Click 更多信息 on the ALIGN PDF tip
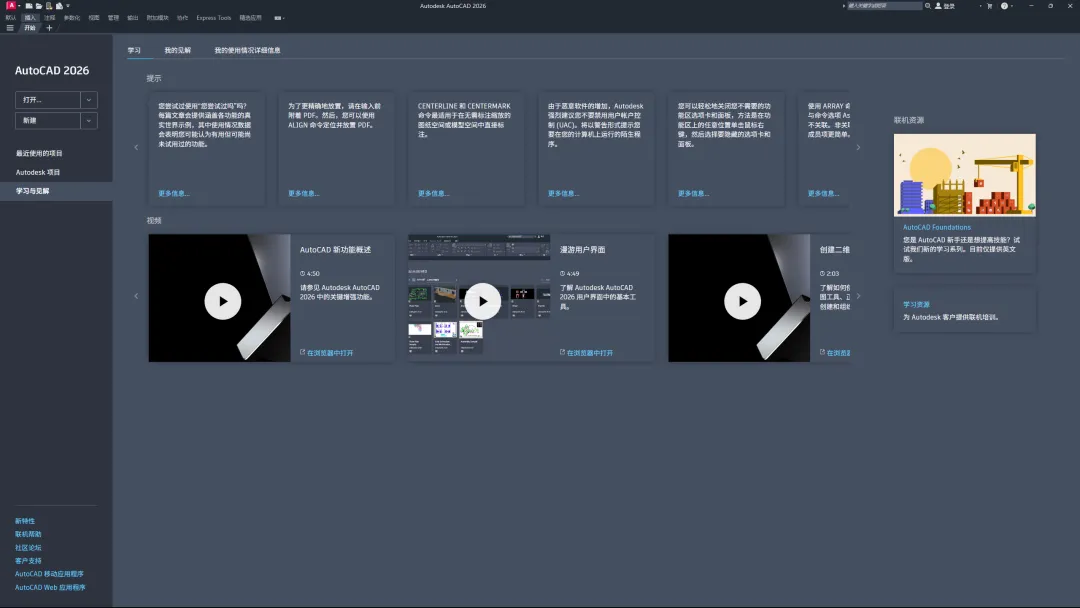 303,193
